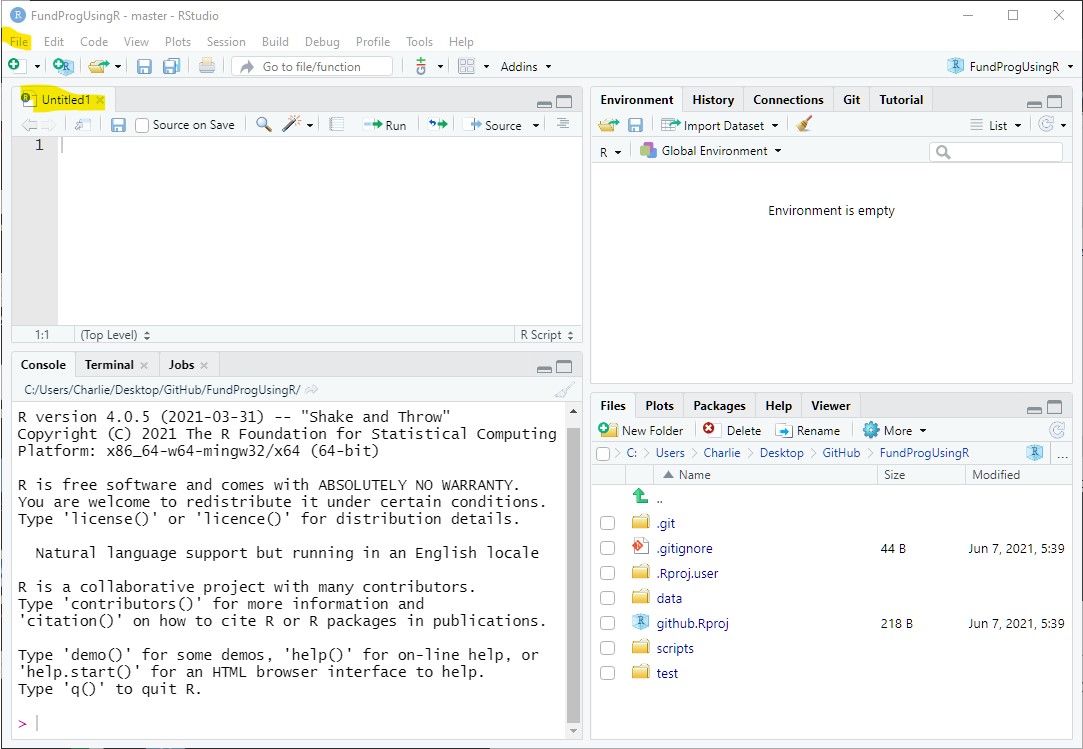1083x749 pixels.
Task: Click Save All documents icon
Action: coord(171,66)
